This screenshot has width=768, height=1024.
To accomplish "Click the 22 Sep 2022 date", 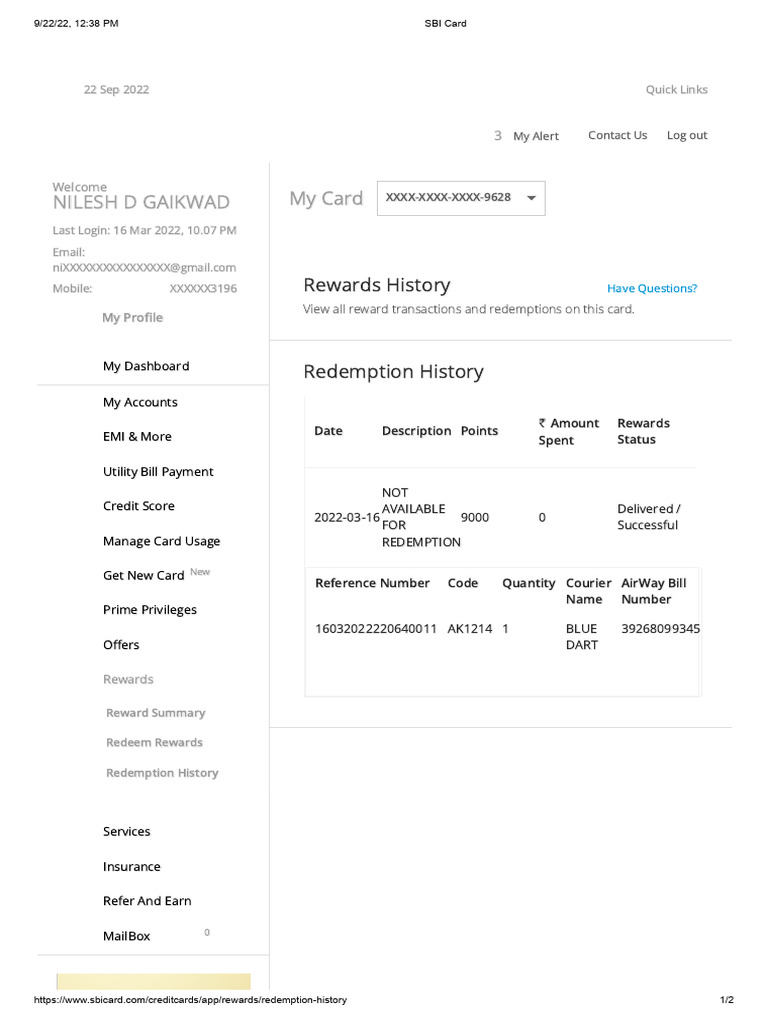I will [x=116, y=89].
